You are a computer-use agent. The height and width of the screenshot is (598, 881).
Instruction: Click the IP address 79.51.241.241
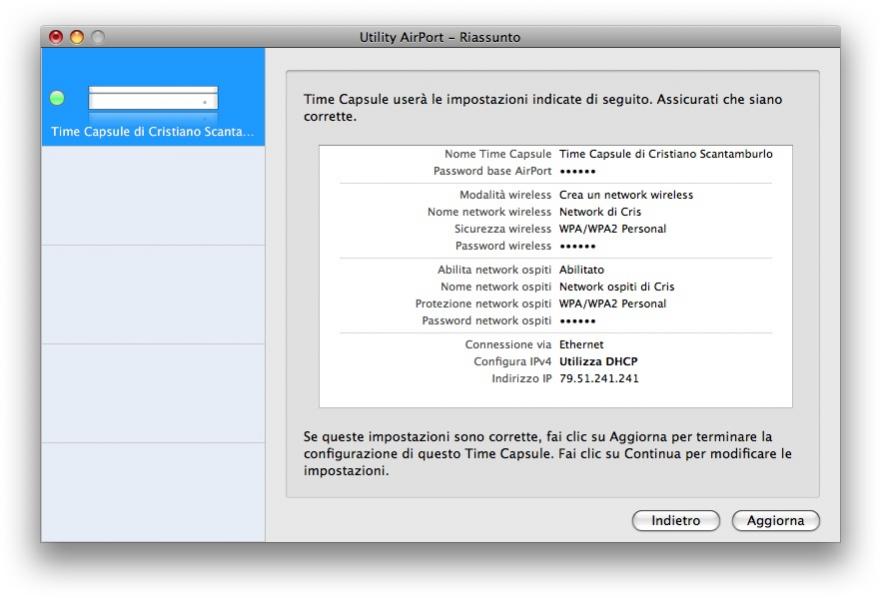coord(599,378)
